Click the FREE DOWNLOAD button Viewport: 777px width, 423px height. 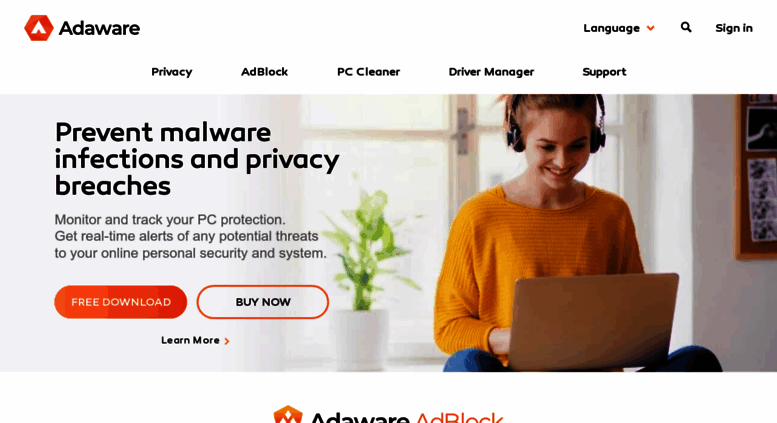(120, 302)
